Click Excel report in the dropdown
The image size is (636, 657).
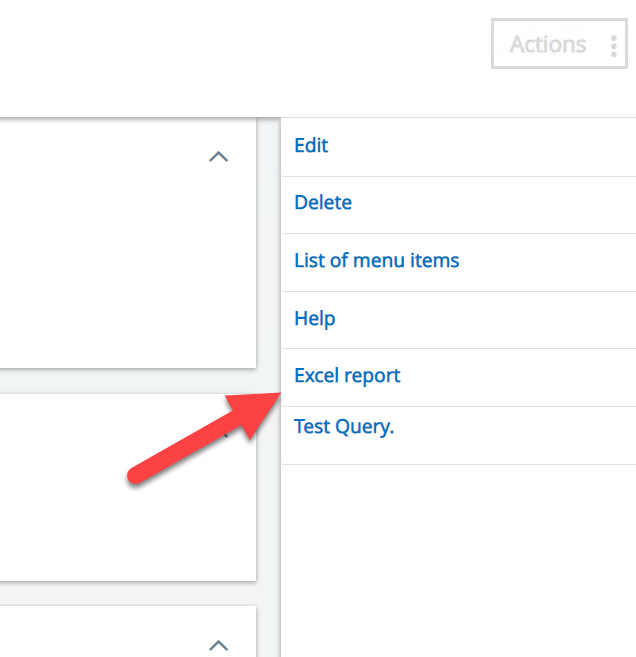click(459, 377)
